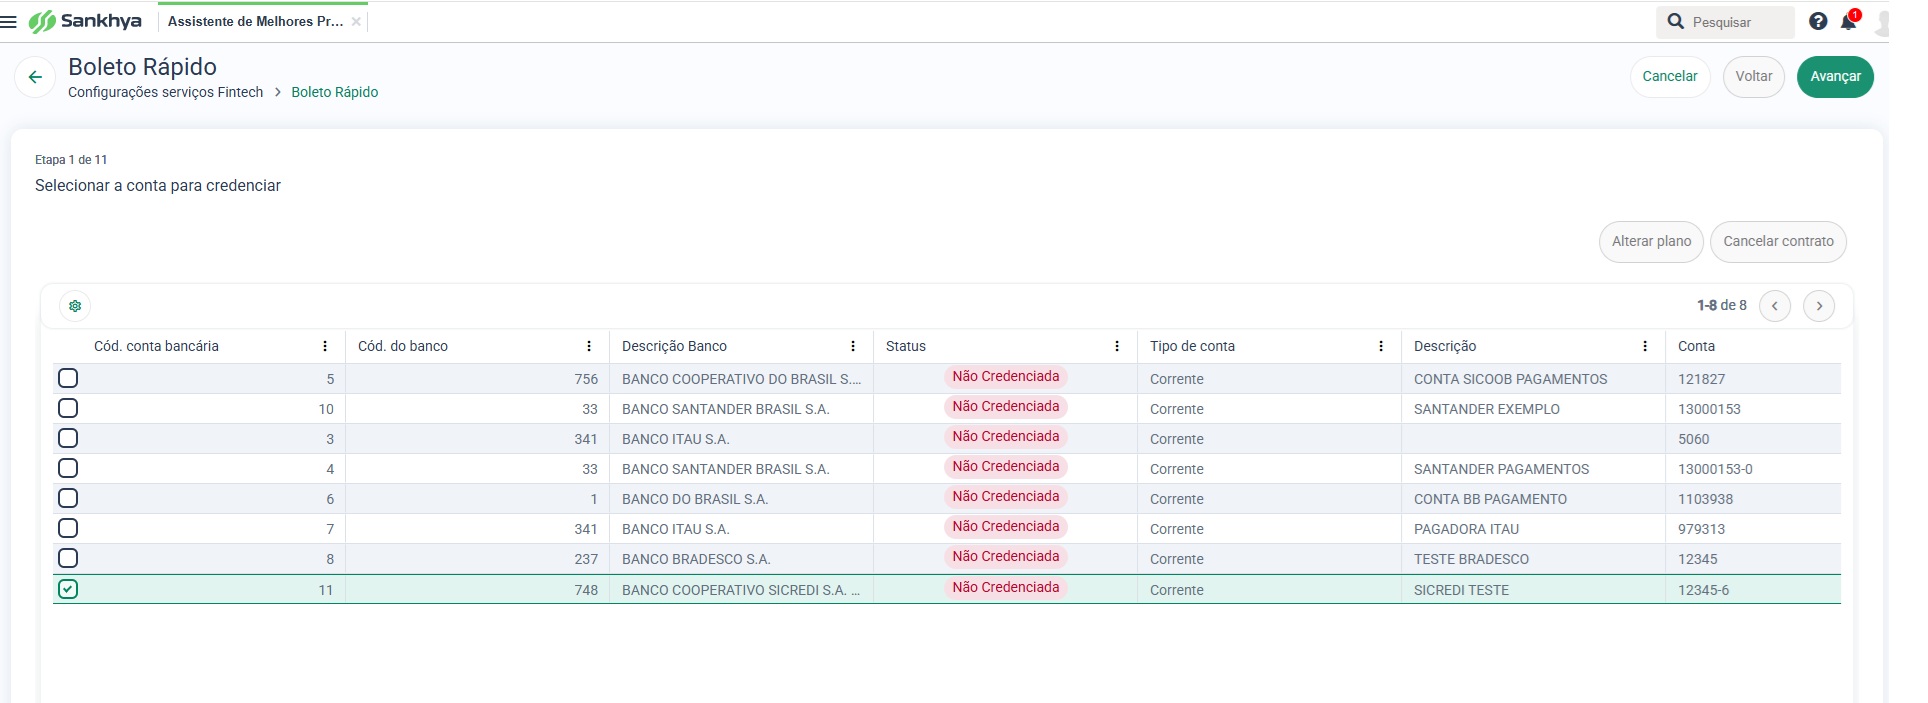Close the Assistente de Melhores Pr... tab
Image resolution: width=1928 pixels, height=703 pixels.
pyautogui.click(x=356, y=21)
